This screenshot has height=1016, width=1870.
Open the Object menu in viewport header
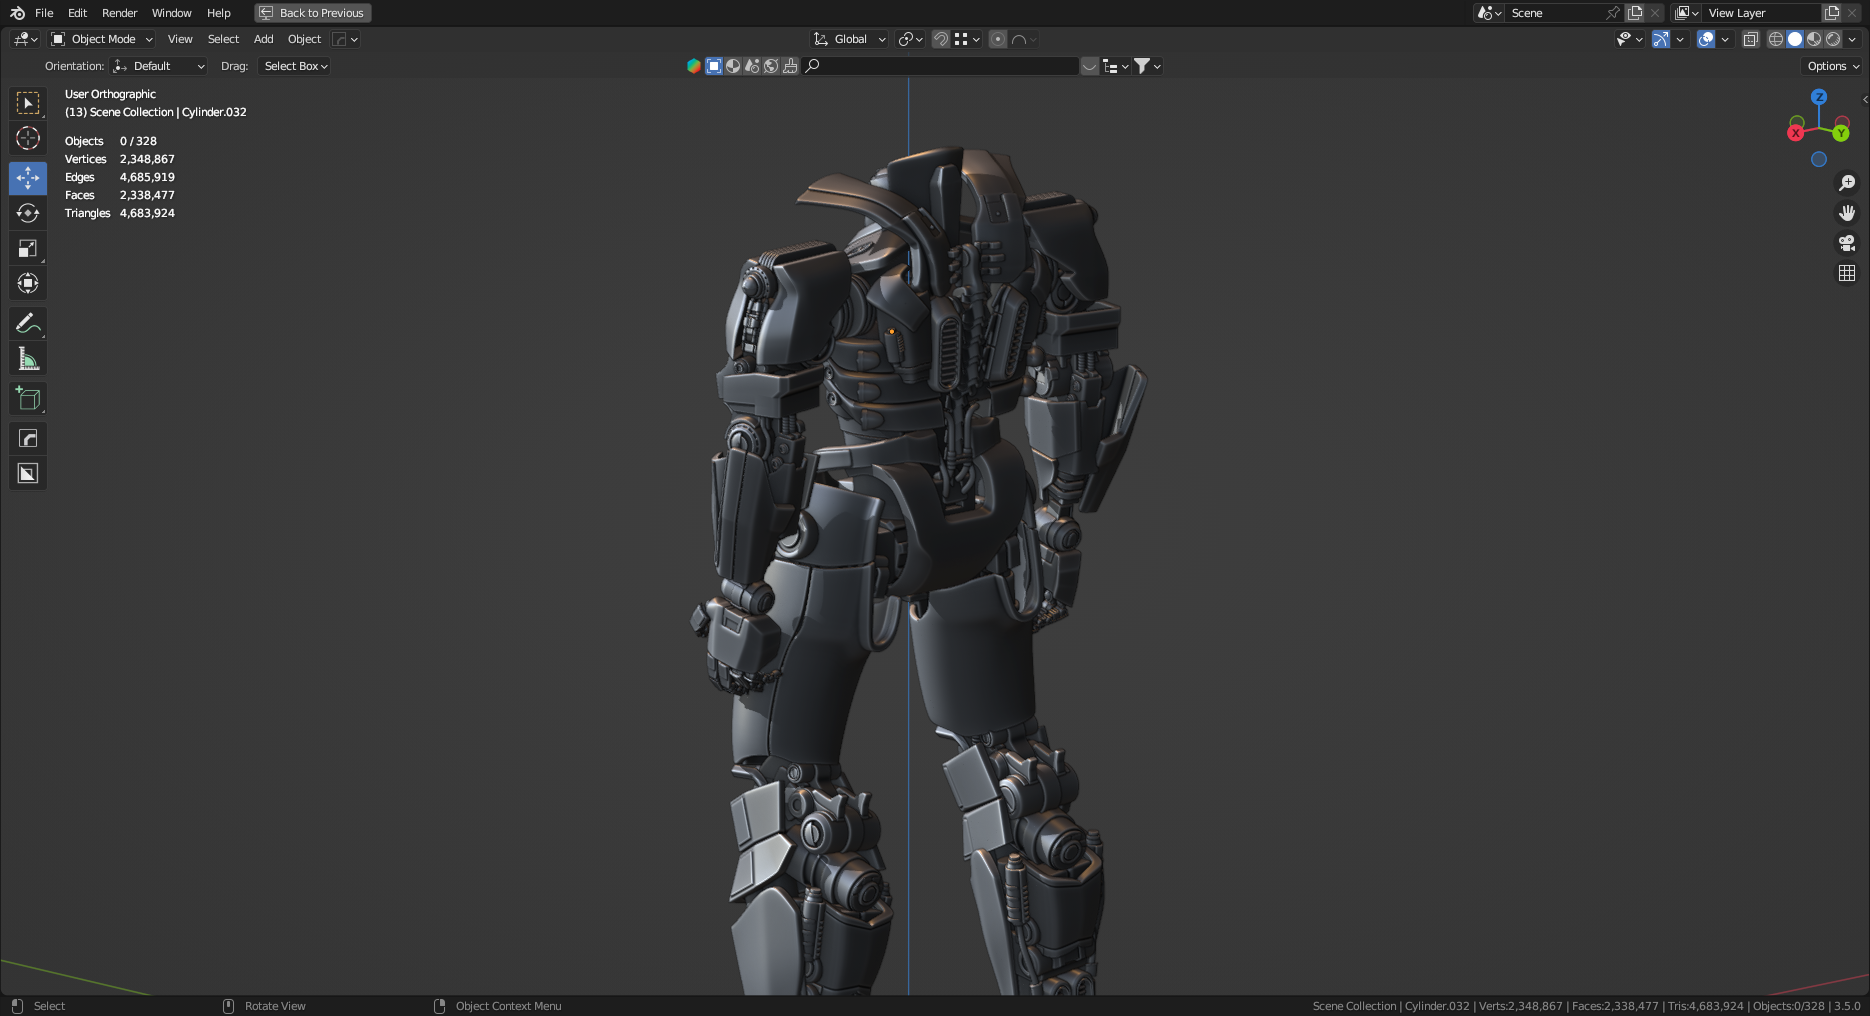(x=304, y=39)
